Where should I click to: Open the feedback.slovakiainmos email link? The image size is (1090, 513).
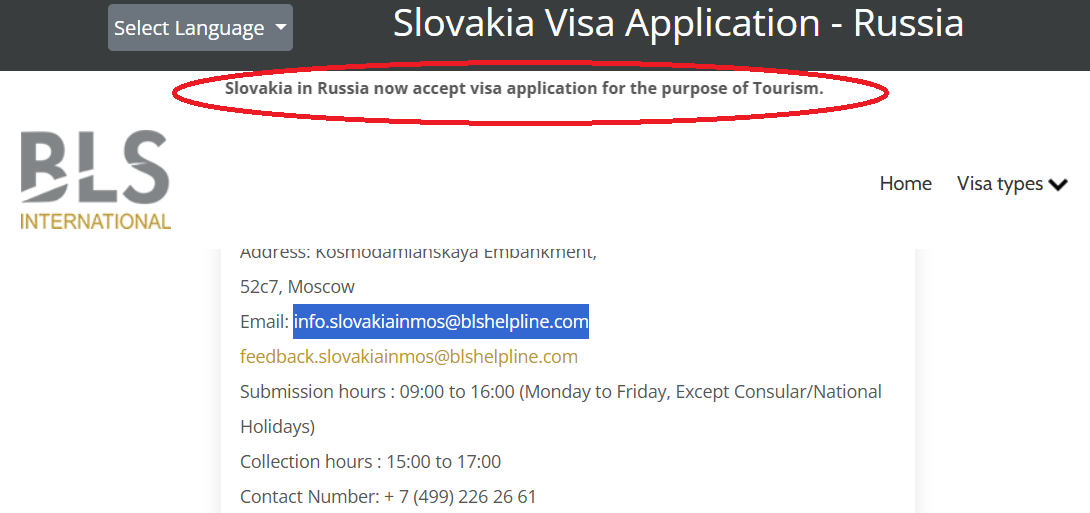408,357
